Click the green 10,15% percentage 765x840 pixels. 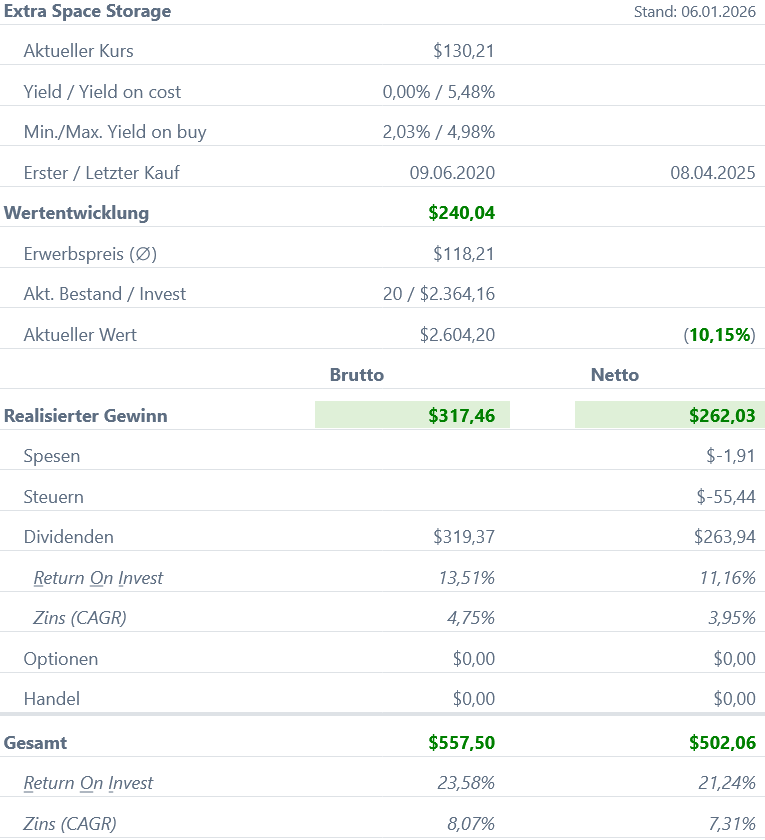click(720, 335)
